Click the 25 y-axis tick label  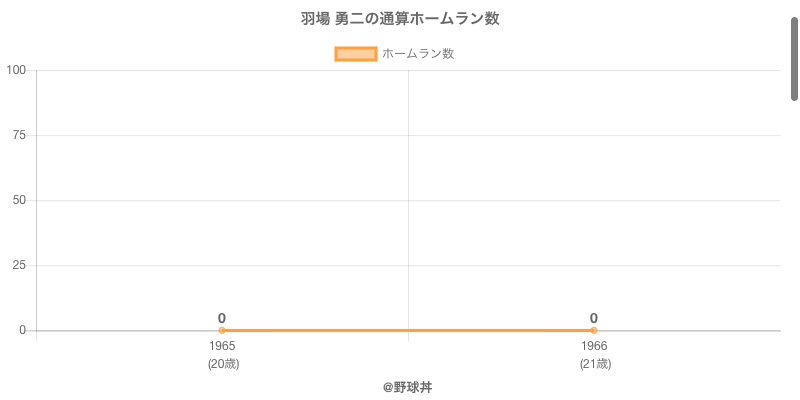click(x=19, y=265)
